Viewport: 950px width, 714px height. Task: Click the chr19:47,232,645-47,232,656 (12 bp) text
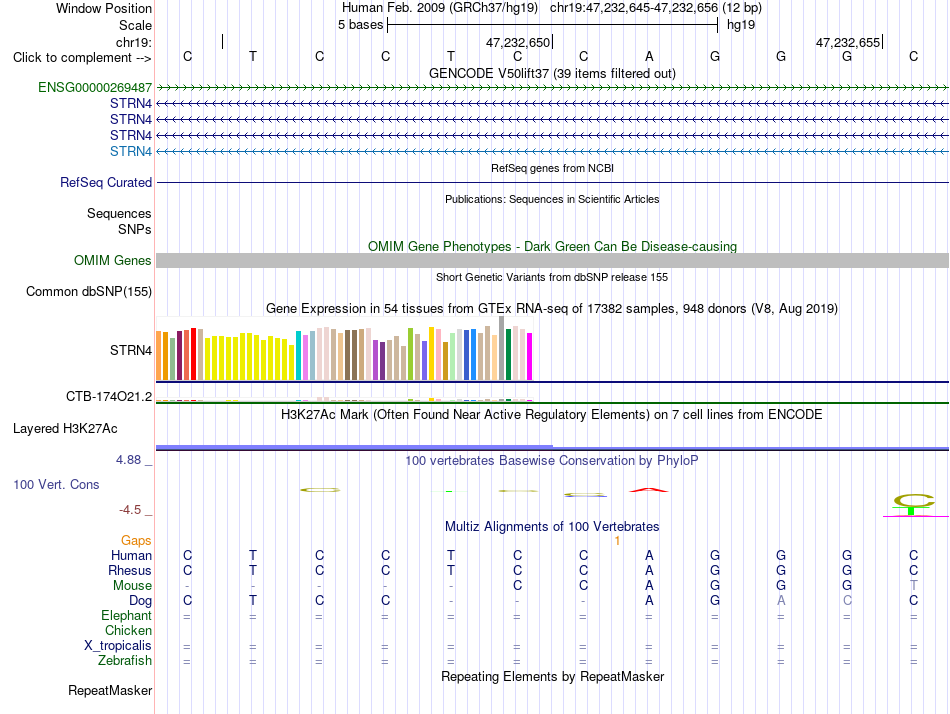656,8
